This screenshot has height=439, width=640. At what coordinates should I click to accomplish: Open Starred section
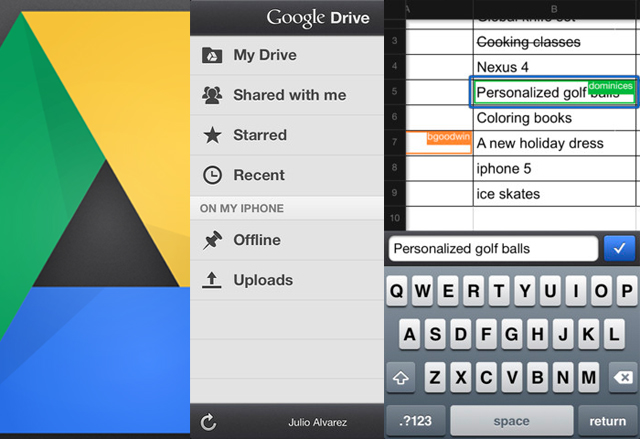(287, 135)
